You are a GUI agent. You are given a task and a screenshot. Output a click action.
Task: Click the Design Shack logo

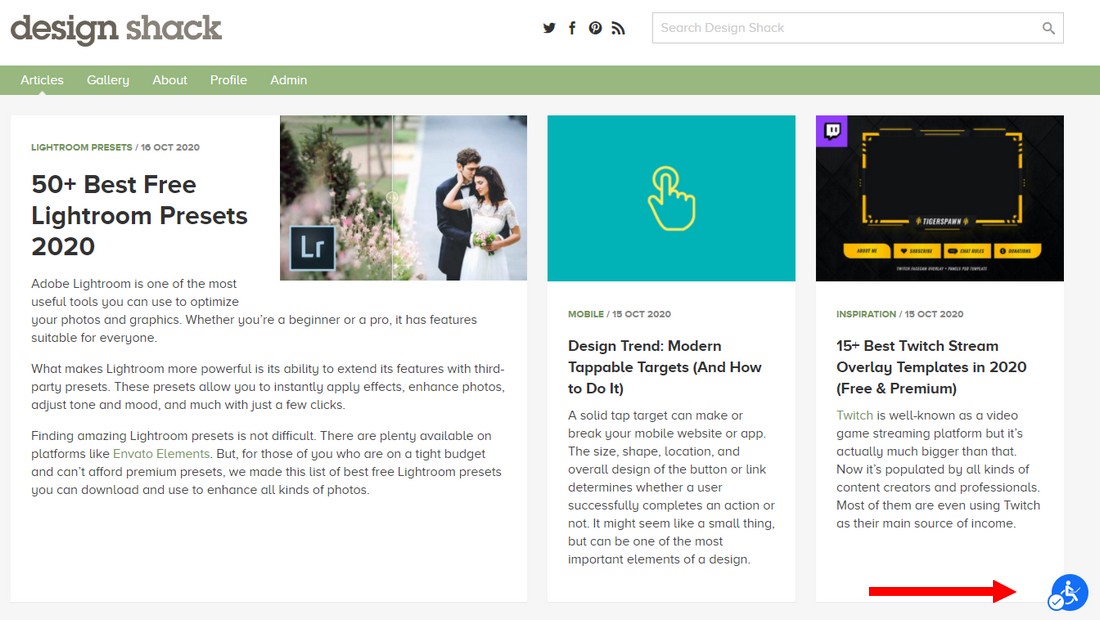click(116, 29)
